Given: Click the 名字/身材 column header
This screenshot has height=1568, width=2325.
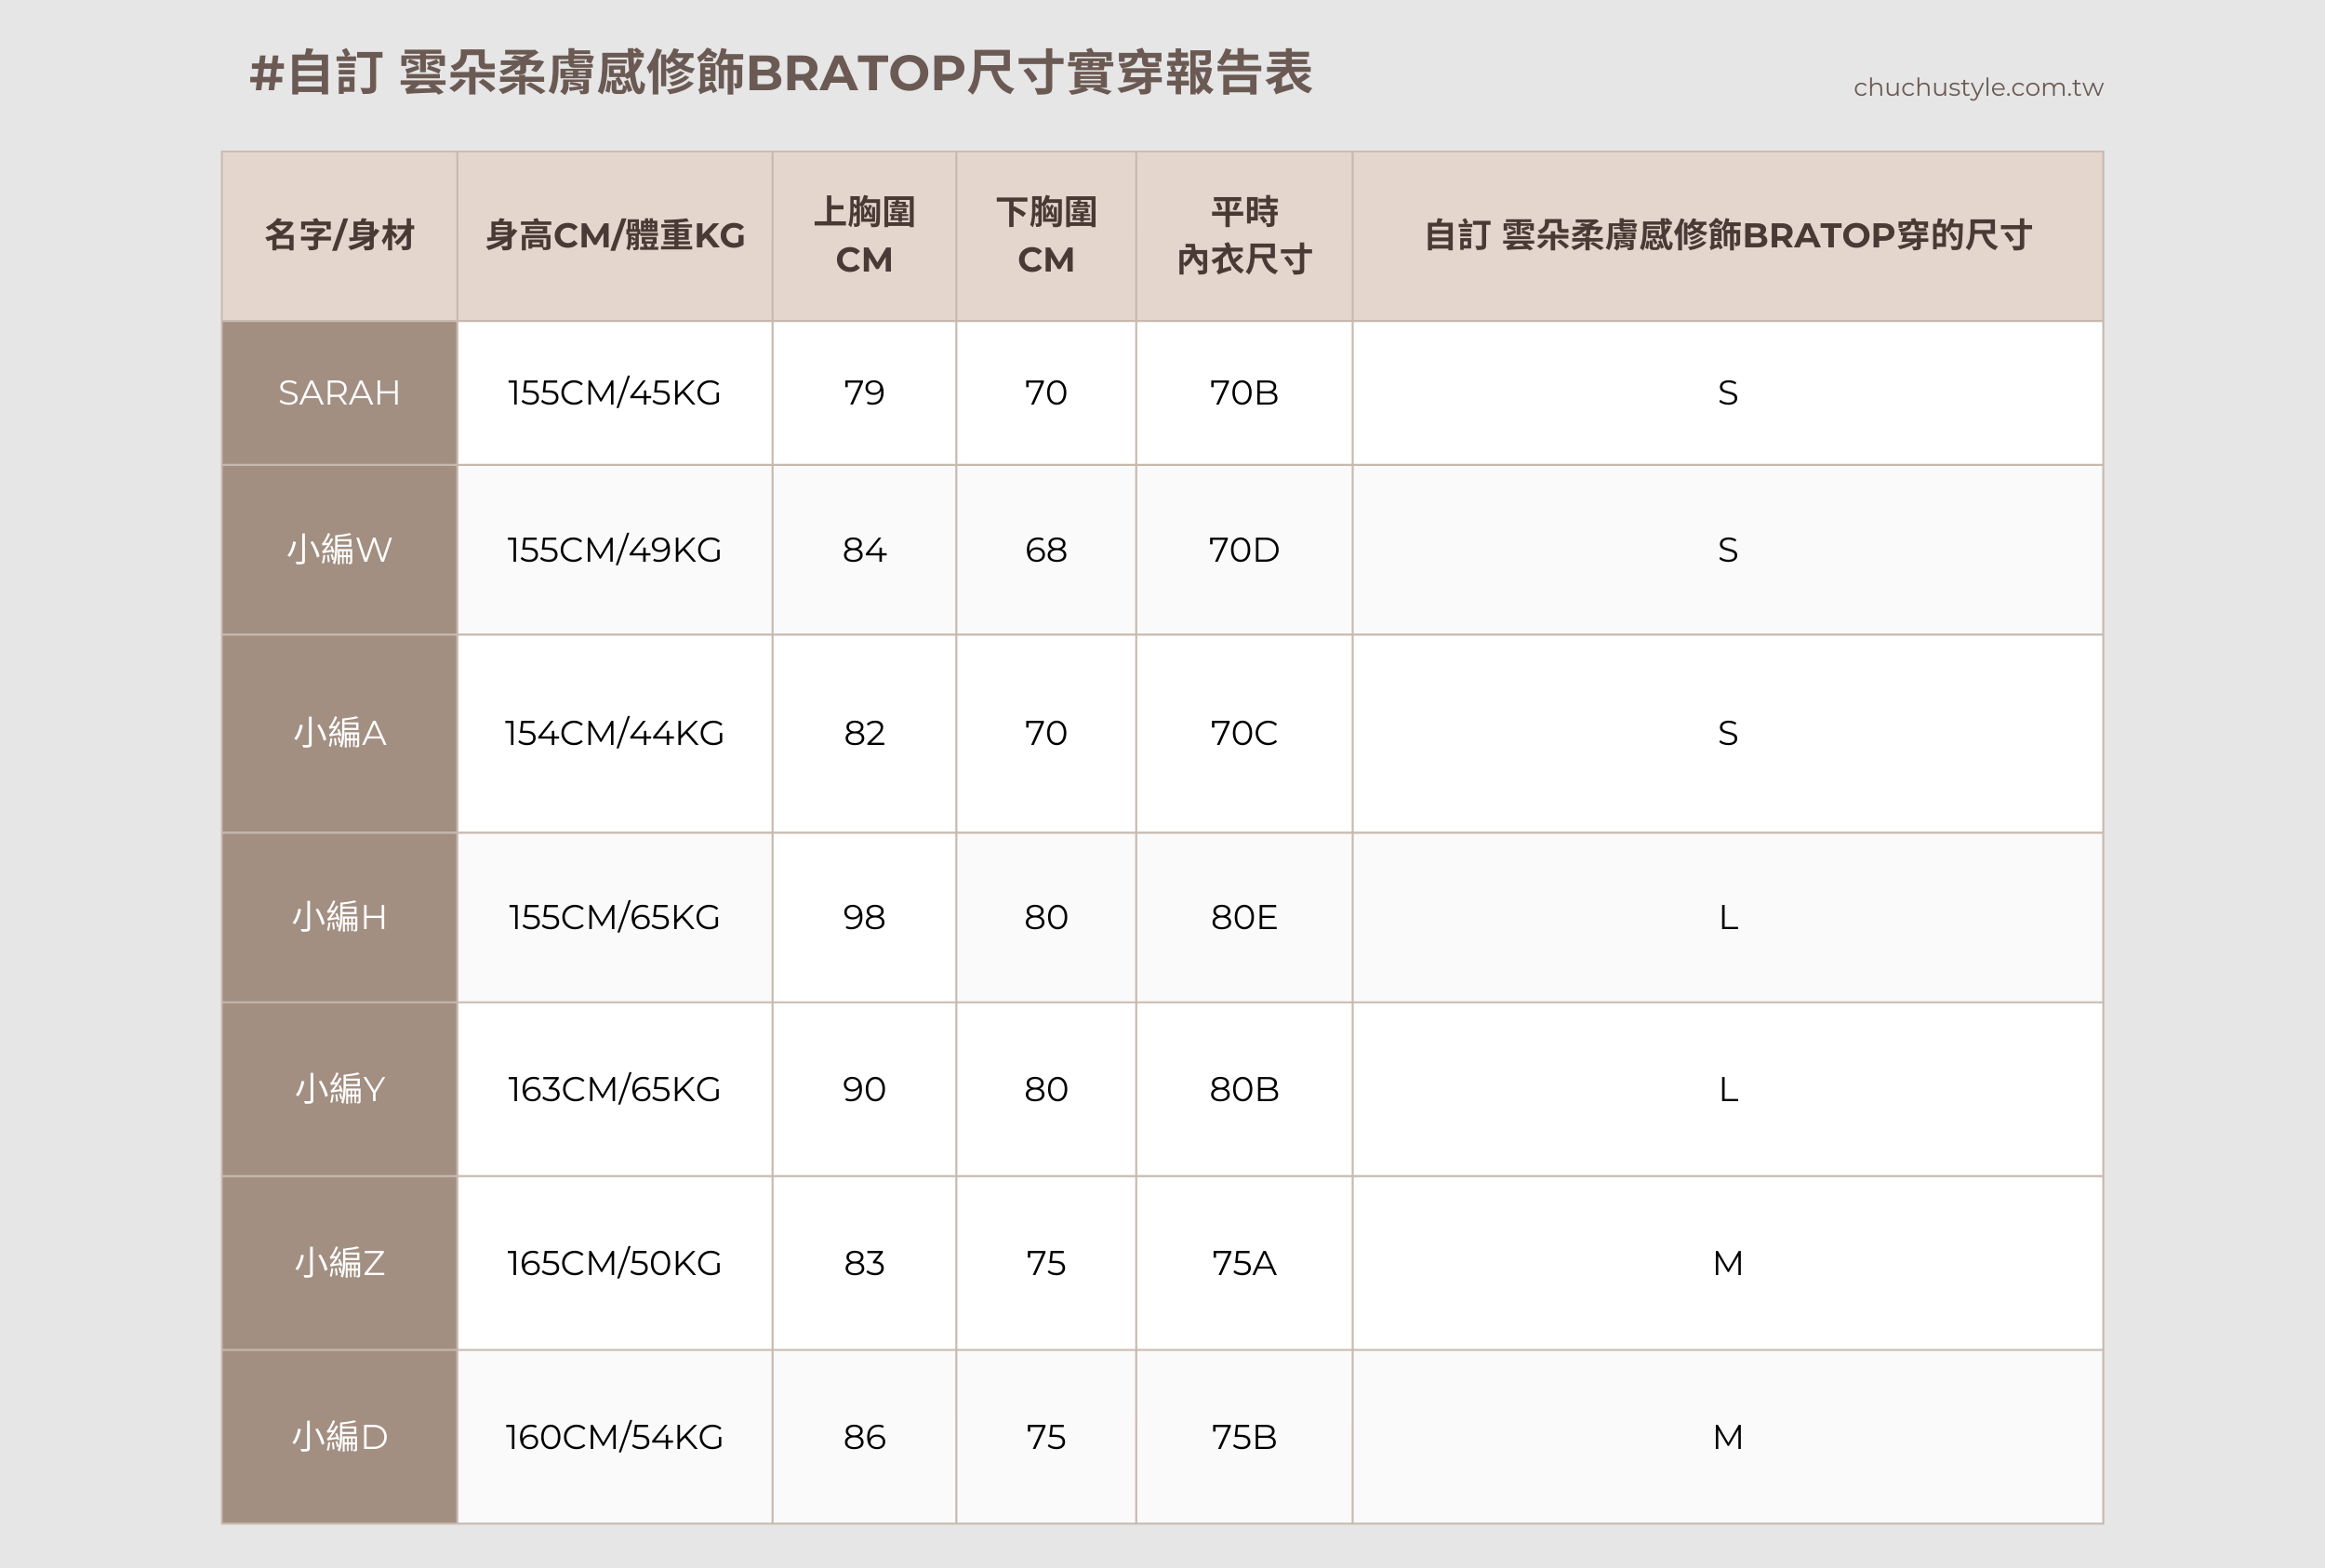Looking at the screenshot, I should click(x=339, y=236).
